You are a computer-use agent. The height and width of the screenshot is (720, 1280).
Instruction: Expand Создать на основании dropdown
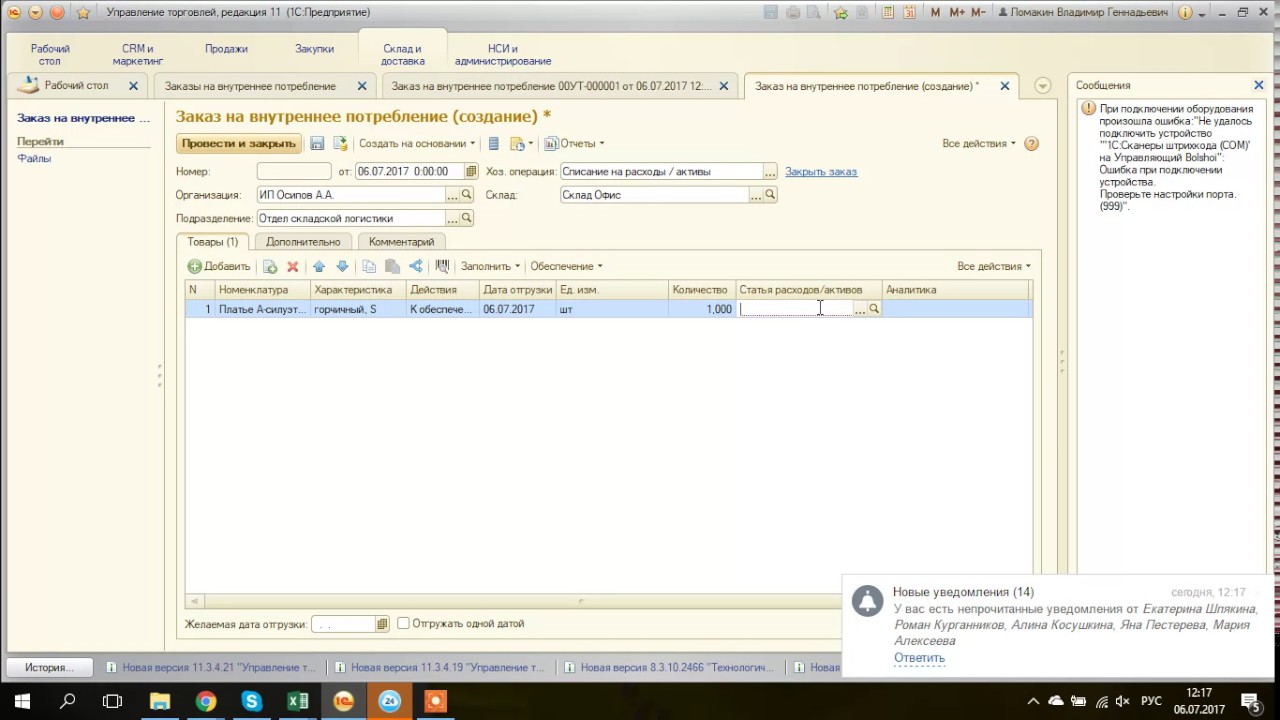tap(417, 143)
